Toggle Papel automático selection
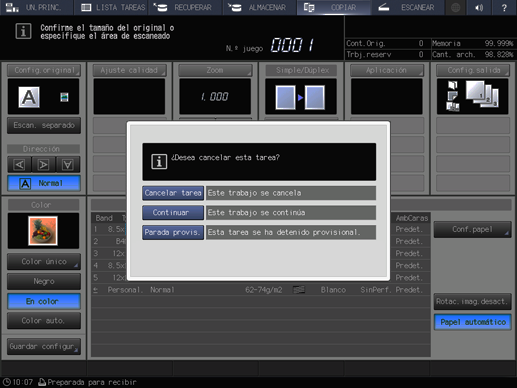The width and height of the screenshot is (517, 388). 473,322
